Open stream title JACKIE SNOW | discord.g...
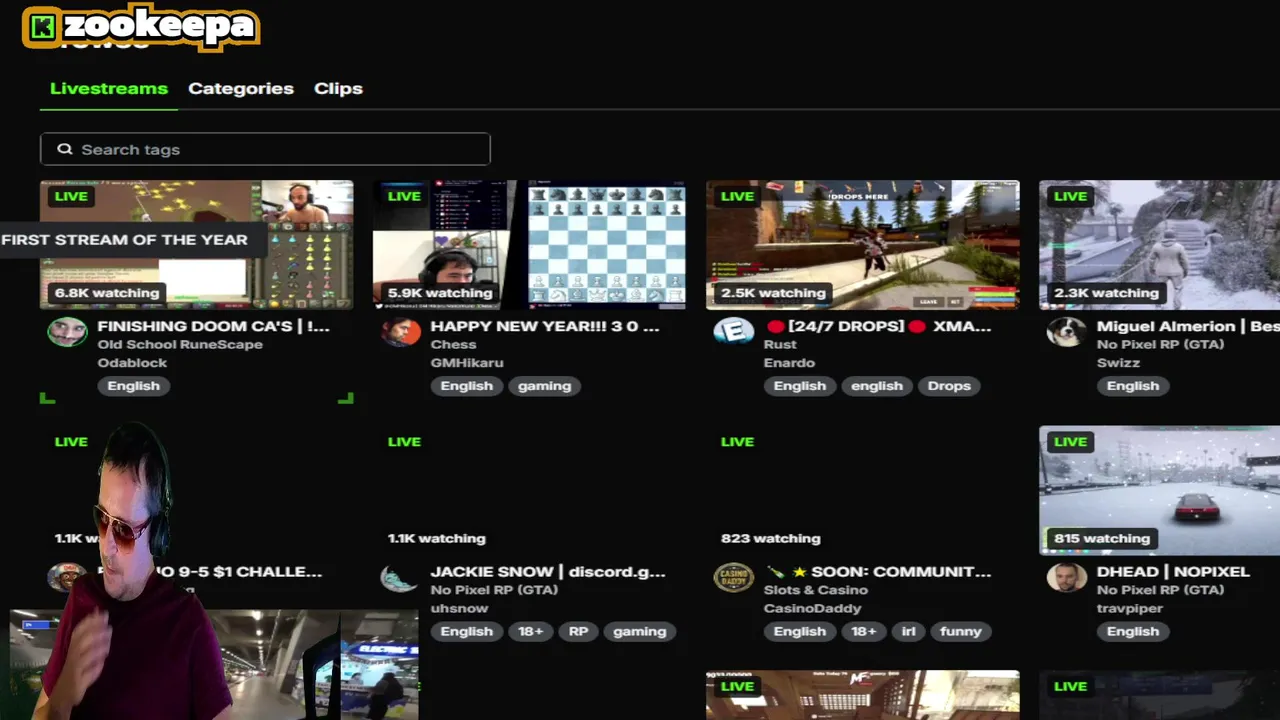The width and height of the screenshot is (1280, 720). point(548,572)
